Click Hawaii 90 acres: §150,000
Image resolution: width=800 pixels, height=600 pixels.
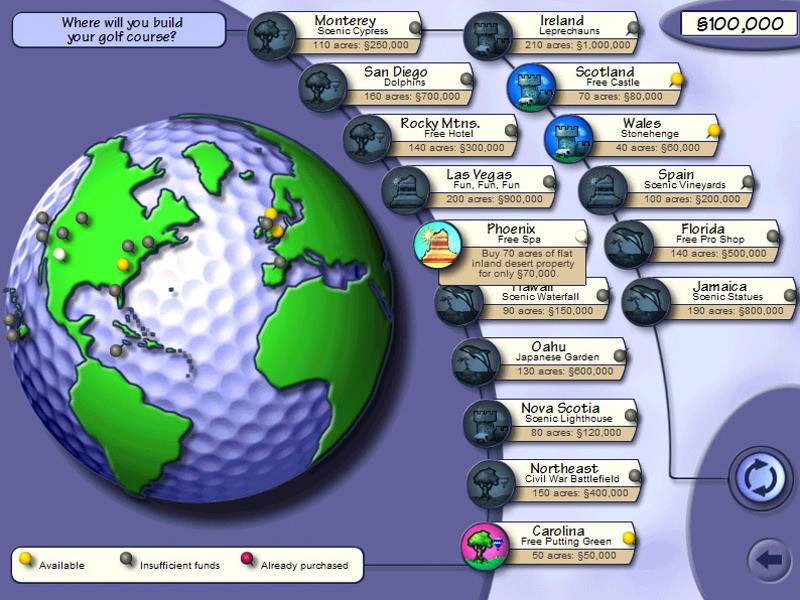(x=547, y=311)
